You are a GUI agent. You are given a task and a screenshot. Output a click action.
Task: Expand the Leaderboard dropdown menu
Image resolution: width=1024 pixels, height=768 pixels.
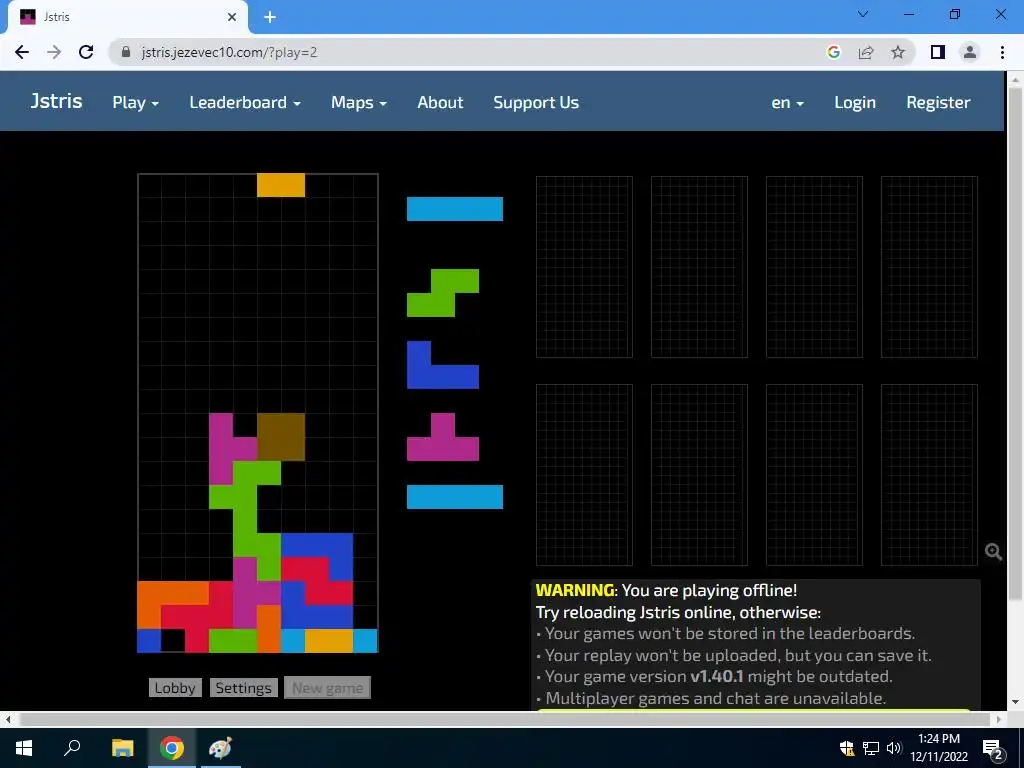click(x=245, y=103)
